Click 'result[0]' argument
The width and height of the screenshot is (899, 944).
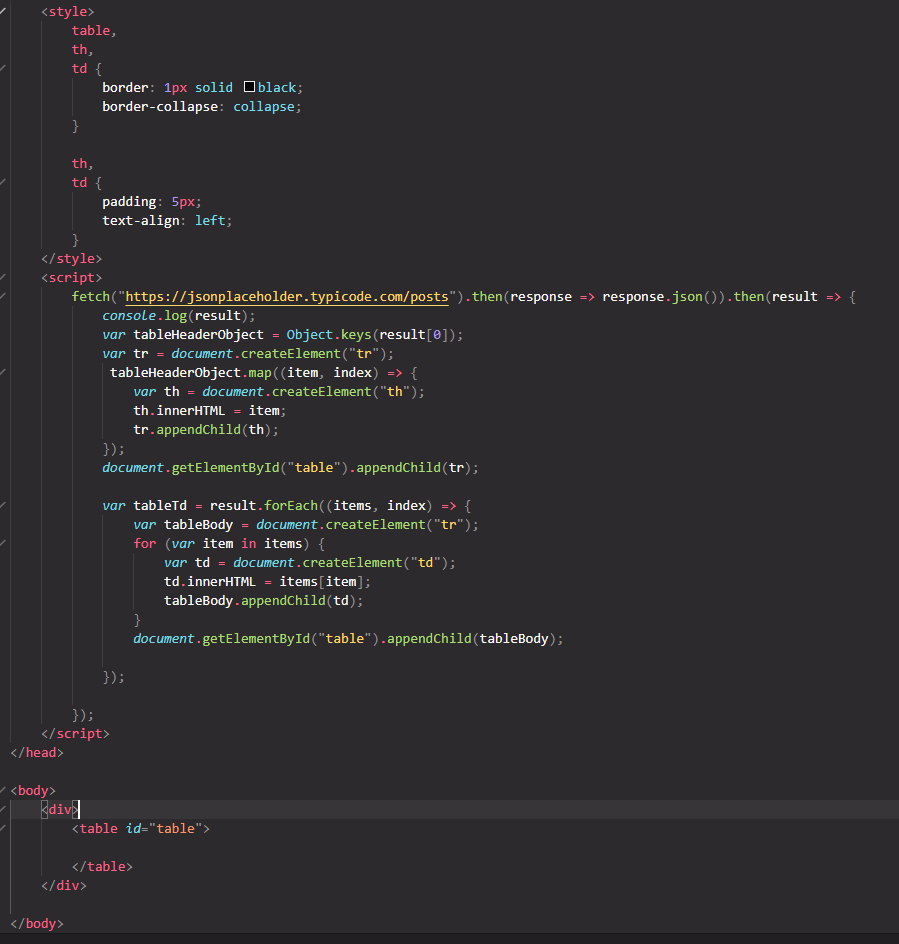(414, 335)
